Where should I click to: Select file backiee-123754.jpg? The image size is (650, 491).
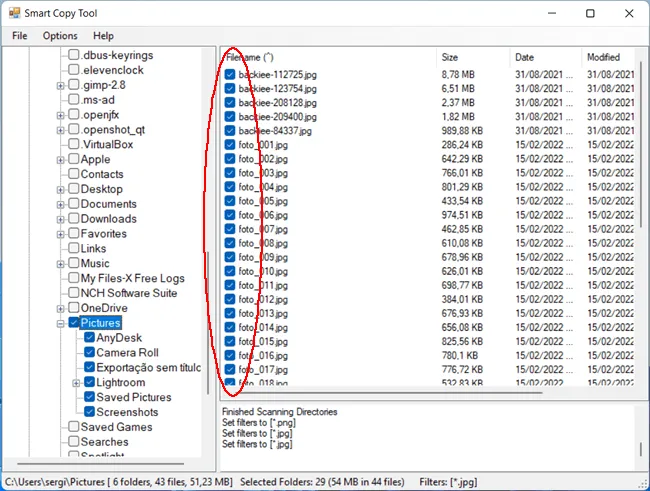click(277, 89)
